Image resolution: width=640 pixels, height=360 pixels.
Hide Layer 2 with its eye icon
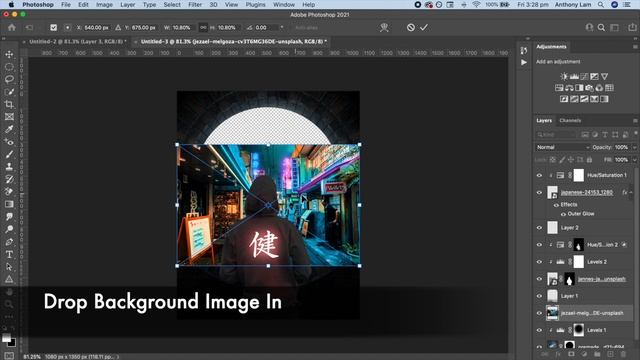(x=539, y=228)
